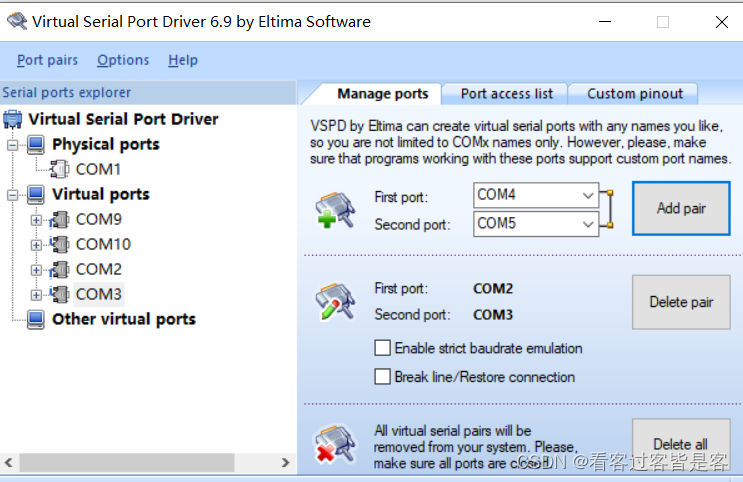
Task: Select the Physical ports node label
Action: pos(106,144)
